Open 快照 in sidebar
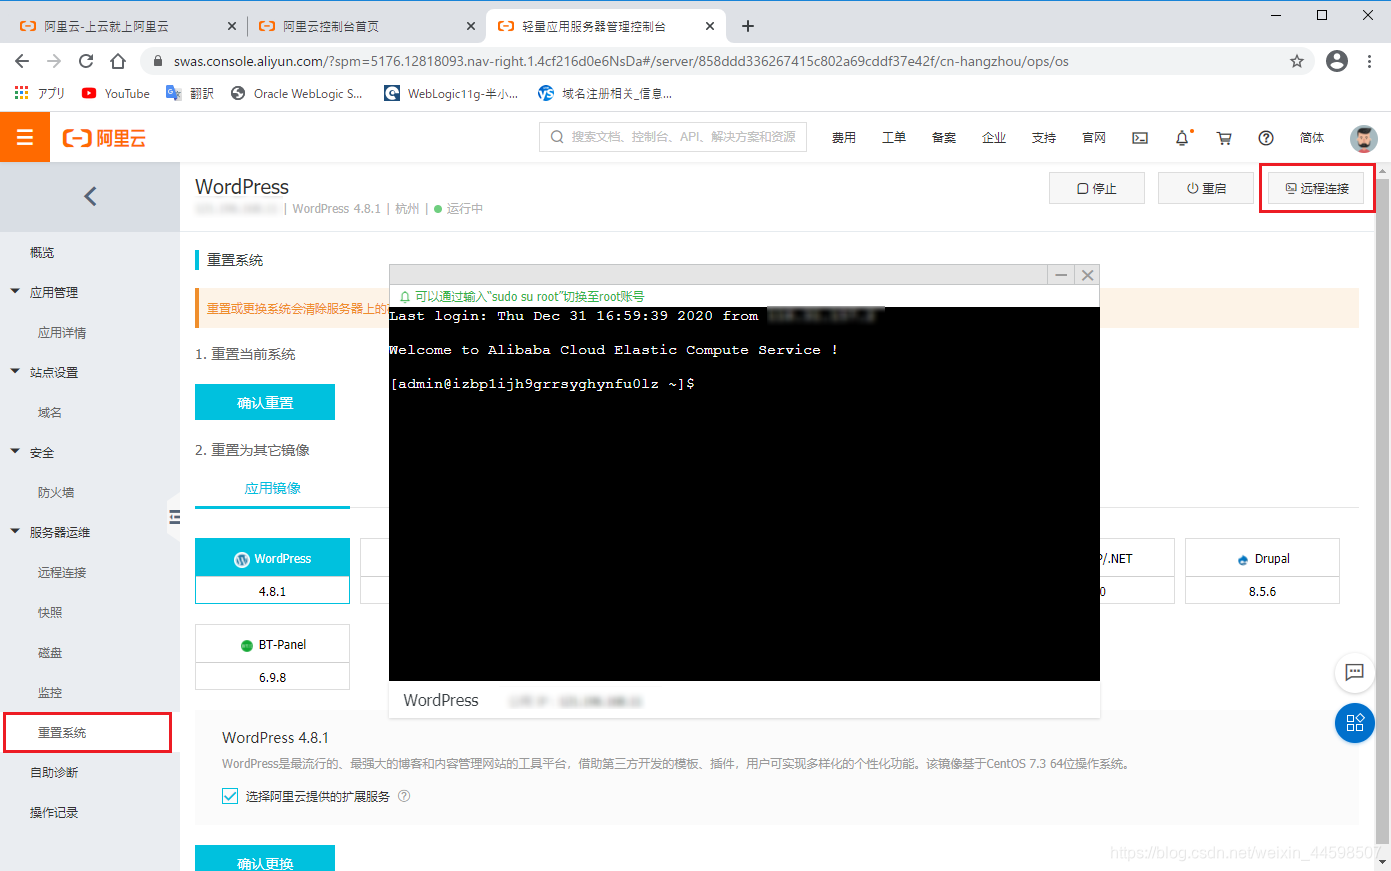This screenshot has width=1391, height=871. point(50,612)
